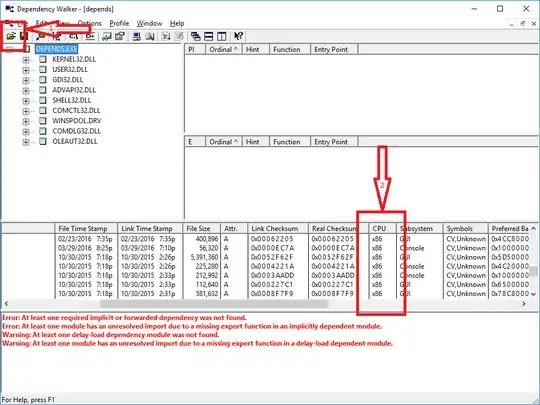Expand USER32.DLL tree node
The image size is (540, 405).
26,70
